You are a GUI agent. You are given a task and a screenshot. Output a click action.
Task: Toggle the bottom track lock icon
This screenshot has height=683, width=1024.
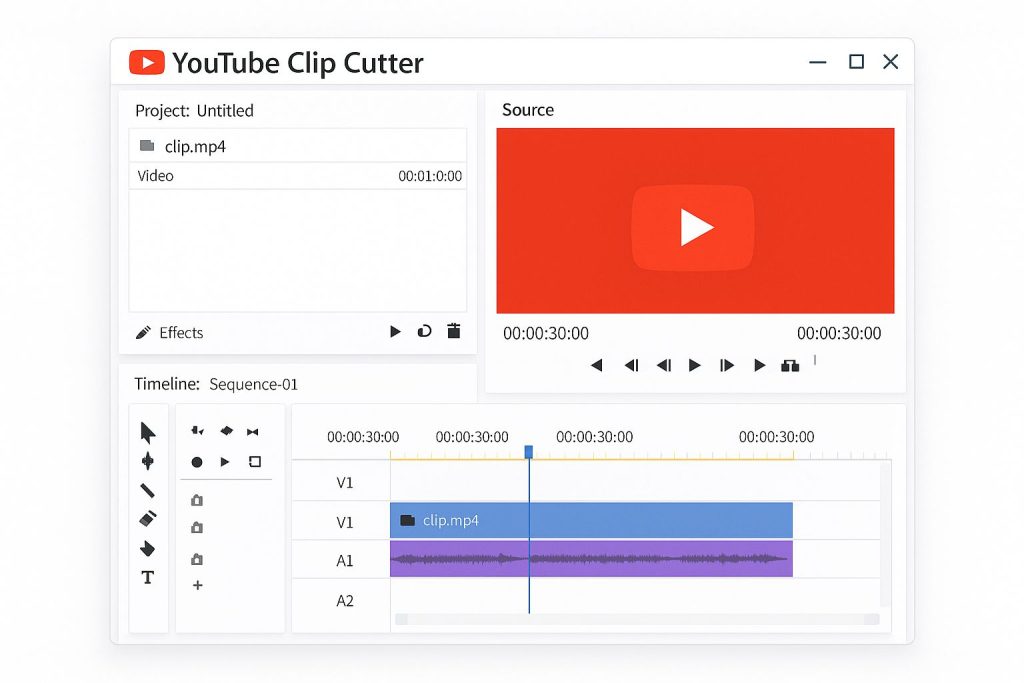(x=197, y=559)
